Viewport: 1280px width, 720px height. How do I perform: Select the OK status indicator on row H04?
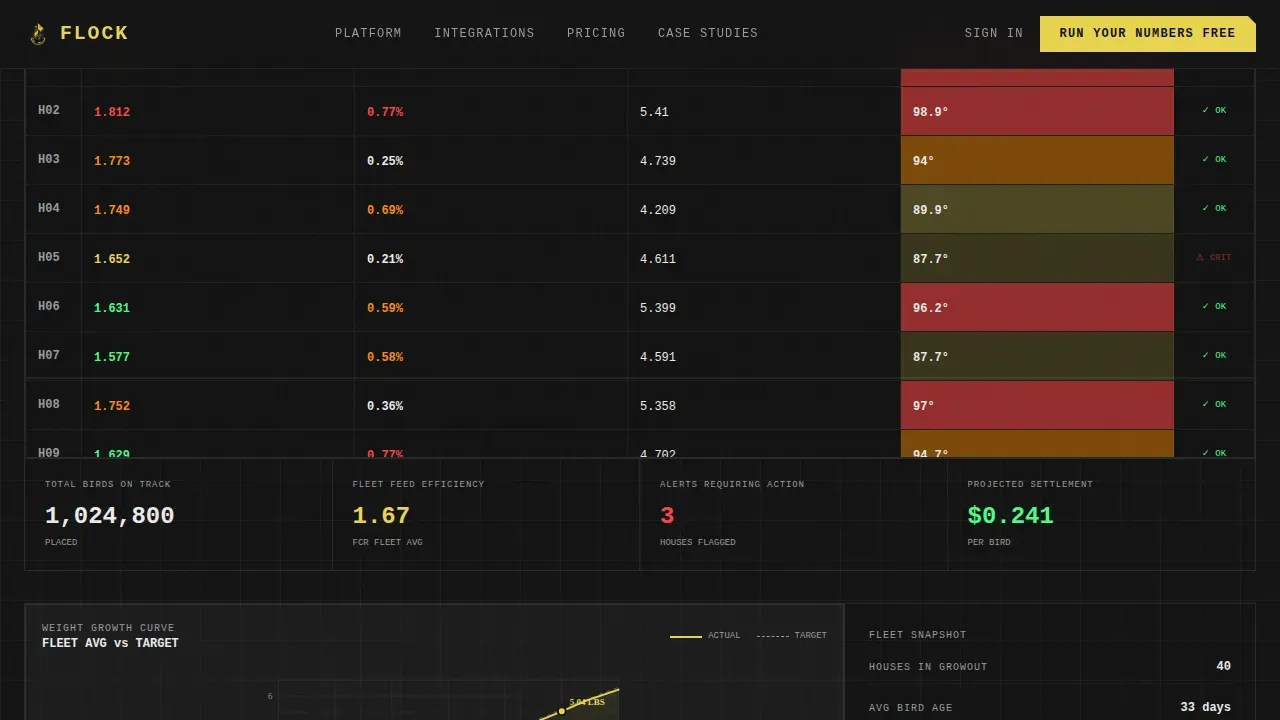1214,209
